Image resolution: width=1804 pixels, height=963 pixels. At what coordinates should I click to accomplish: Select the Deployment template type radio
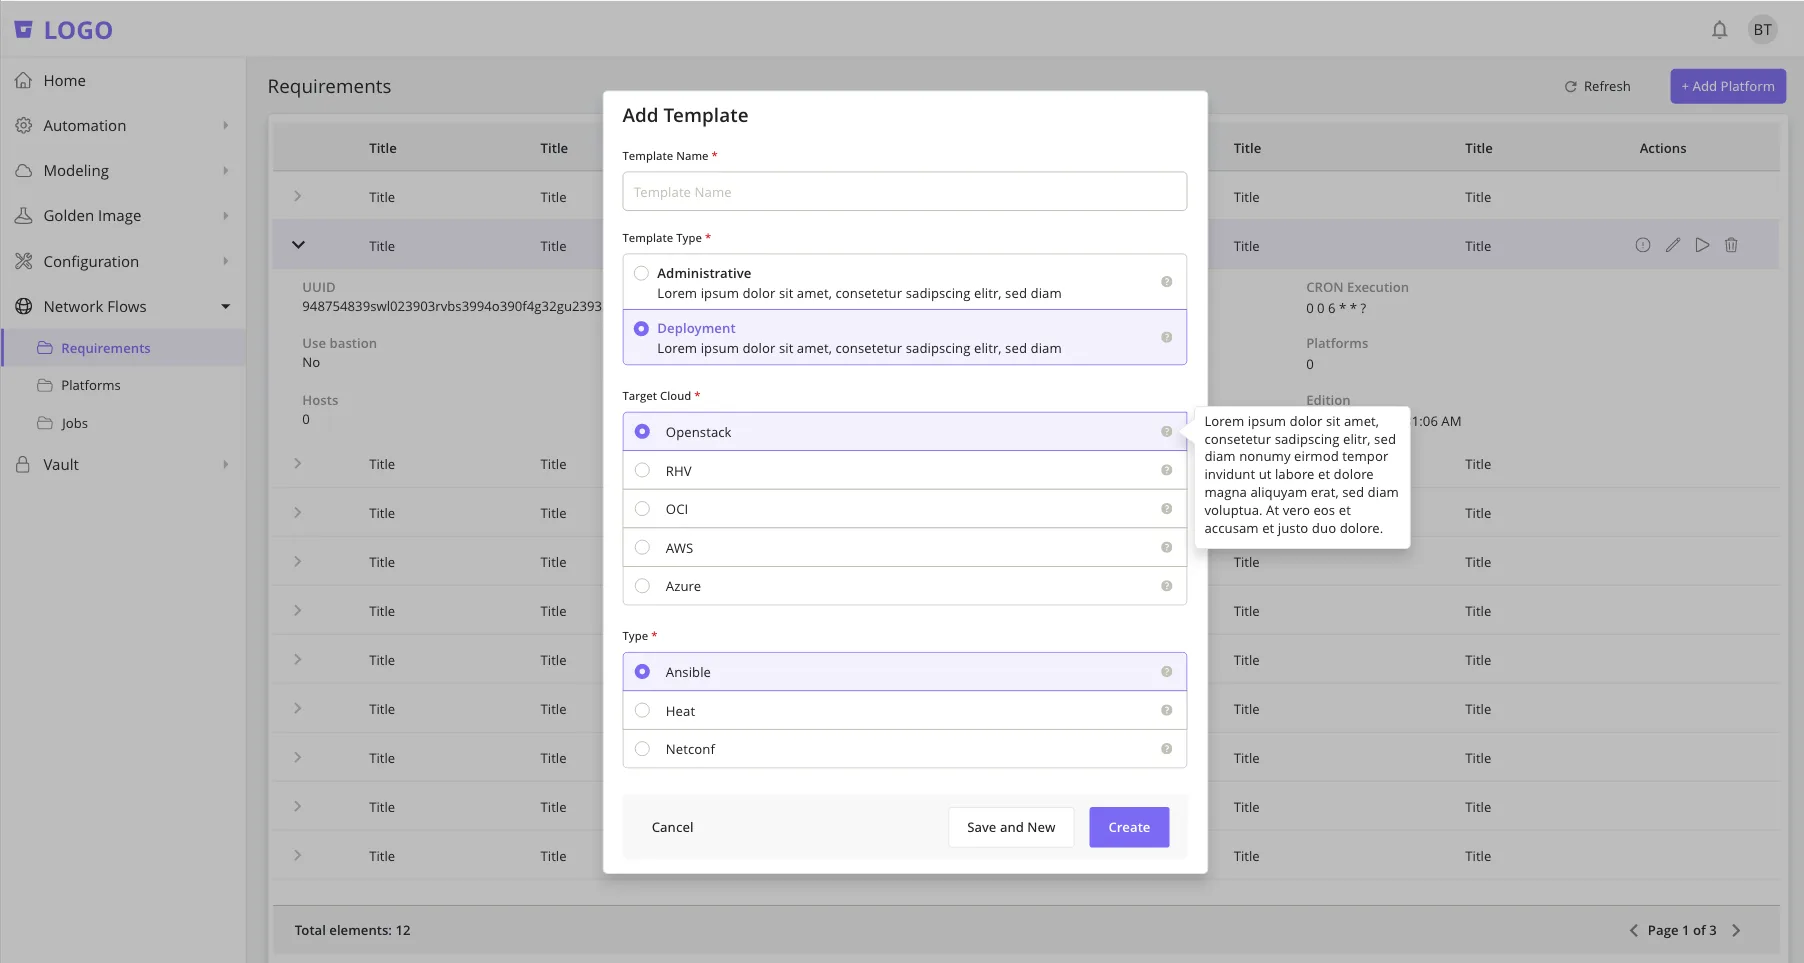point(641,328)
